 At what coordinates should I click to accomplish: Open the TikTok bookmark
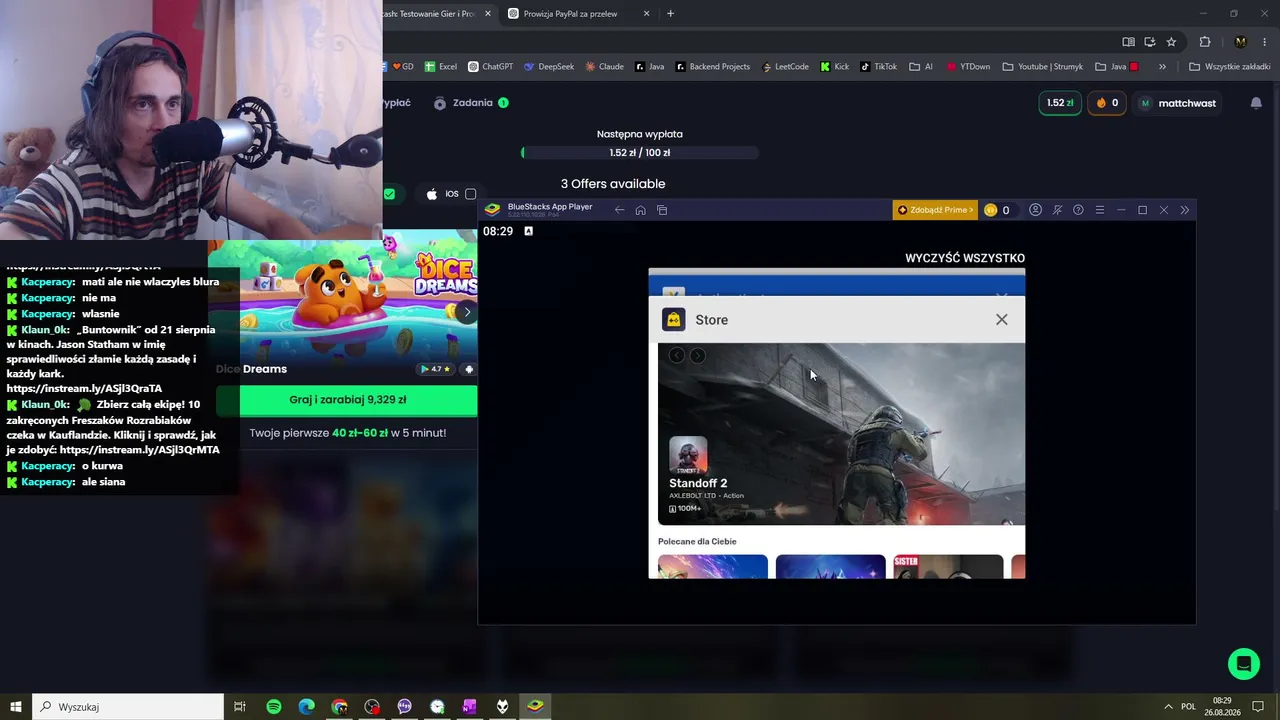879,67
